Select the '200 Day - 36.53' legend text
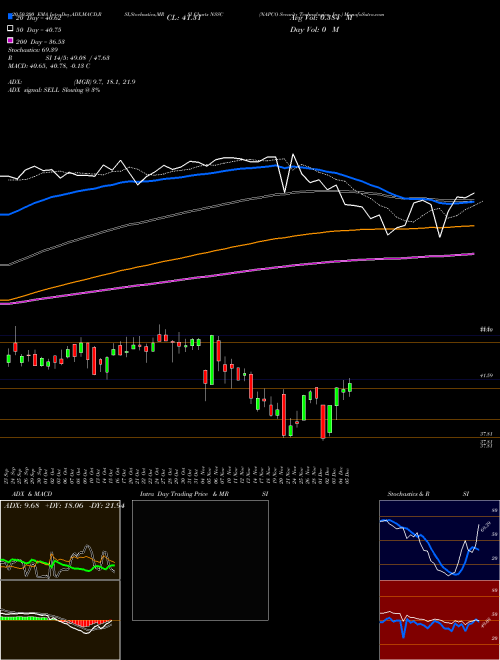Image resolution: width=500 pixels, height=660 pixels. [40, 42]
